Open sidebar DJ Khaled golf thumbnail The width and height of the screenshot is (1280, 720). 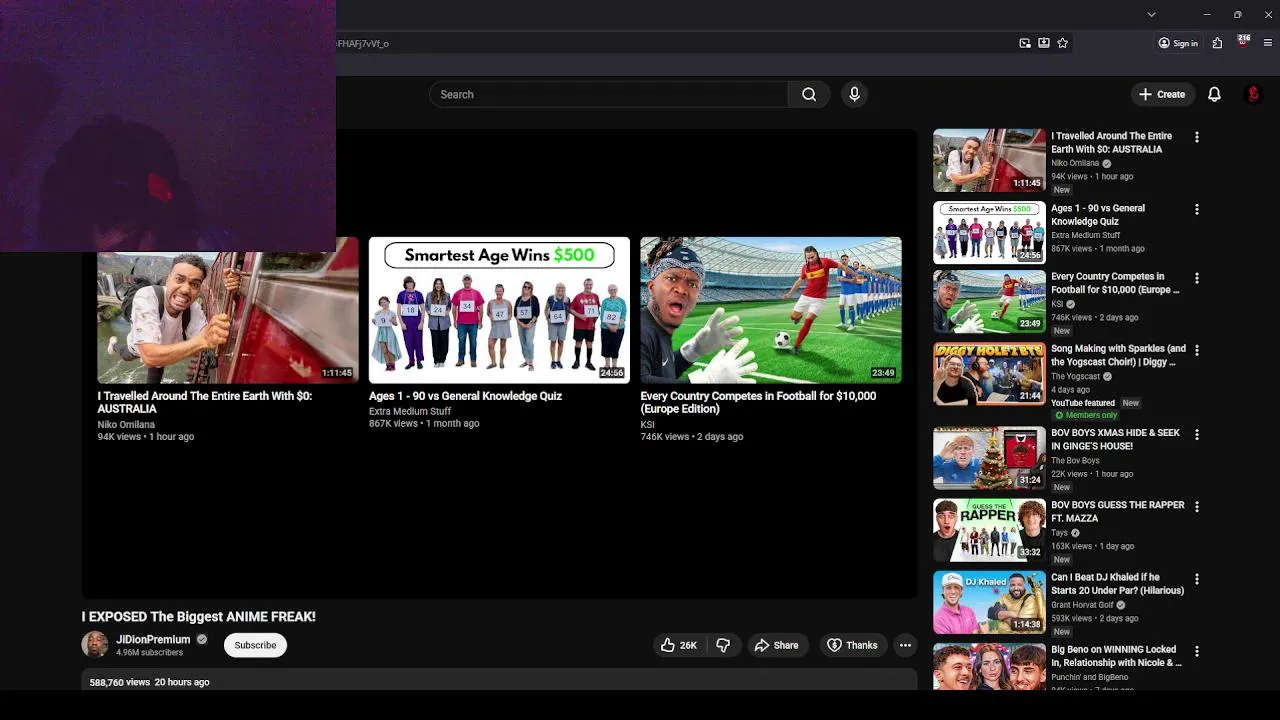click(x=989, y=602)
